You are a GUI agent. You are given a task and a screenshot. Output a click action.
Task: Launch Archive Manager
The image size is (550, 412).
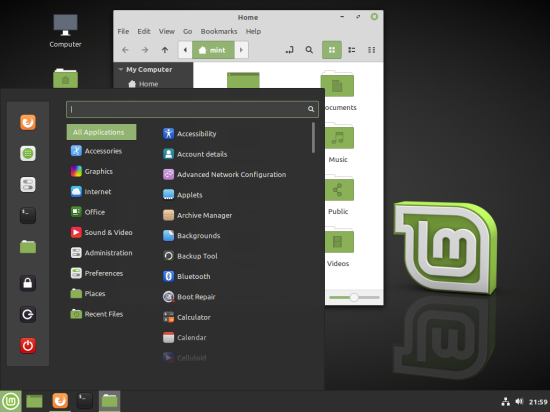(x=197, y=215)
